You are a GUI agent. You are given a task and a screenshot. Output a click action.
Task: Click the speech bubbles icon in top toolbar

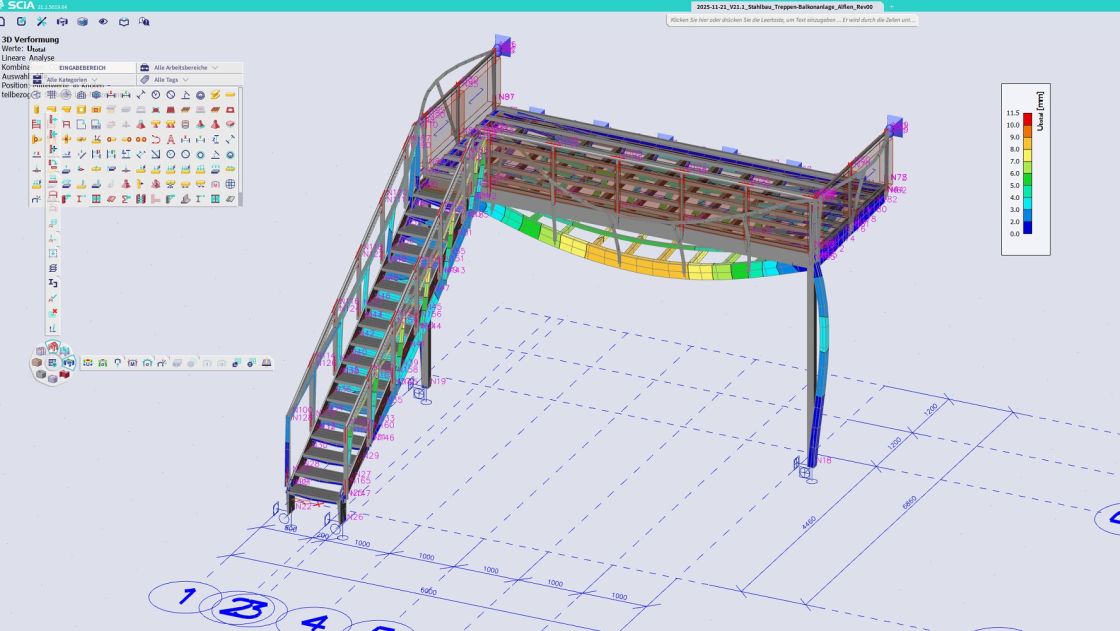(145, 21)
